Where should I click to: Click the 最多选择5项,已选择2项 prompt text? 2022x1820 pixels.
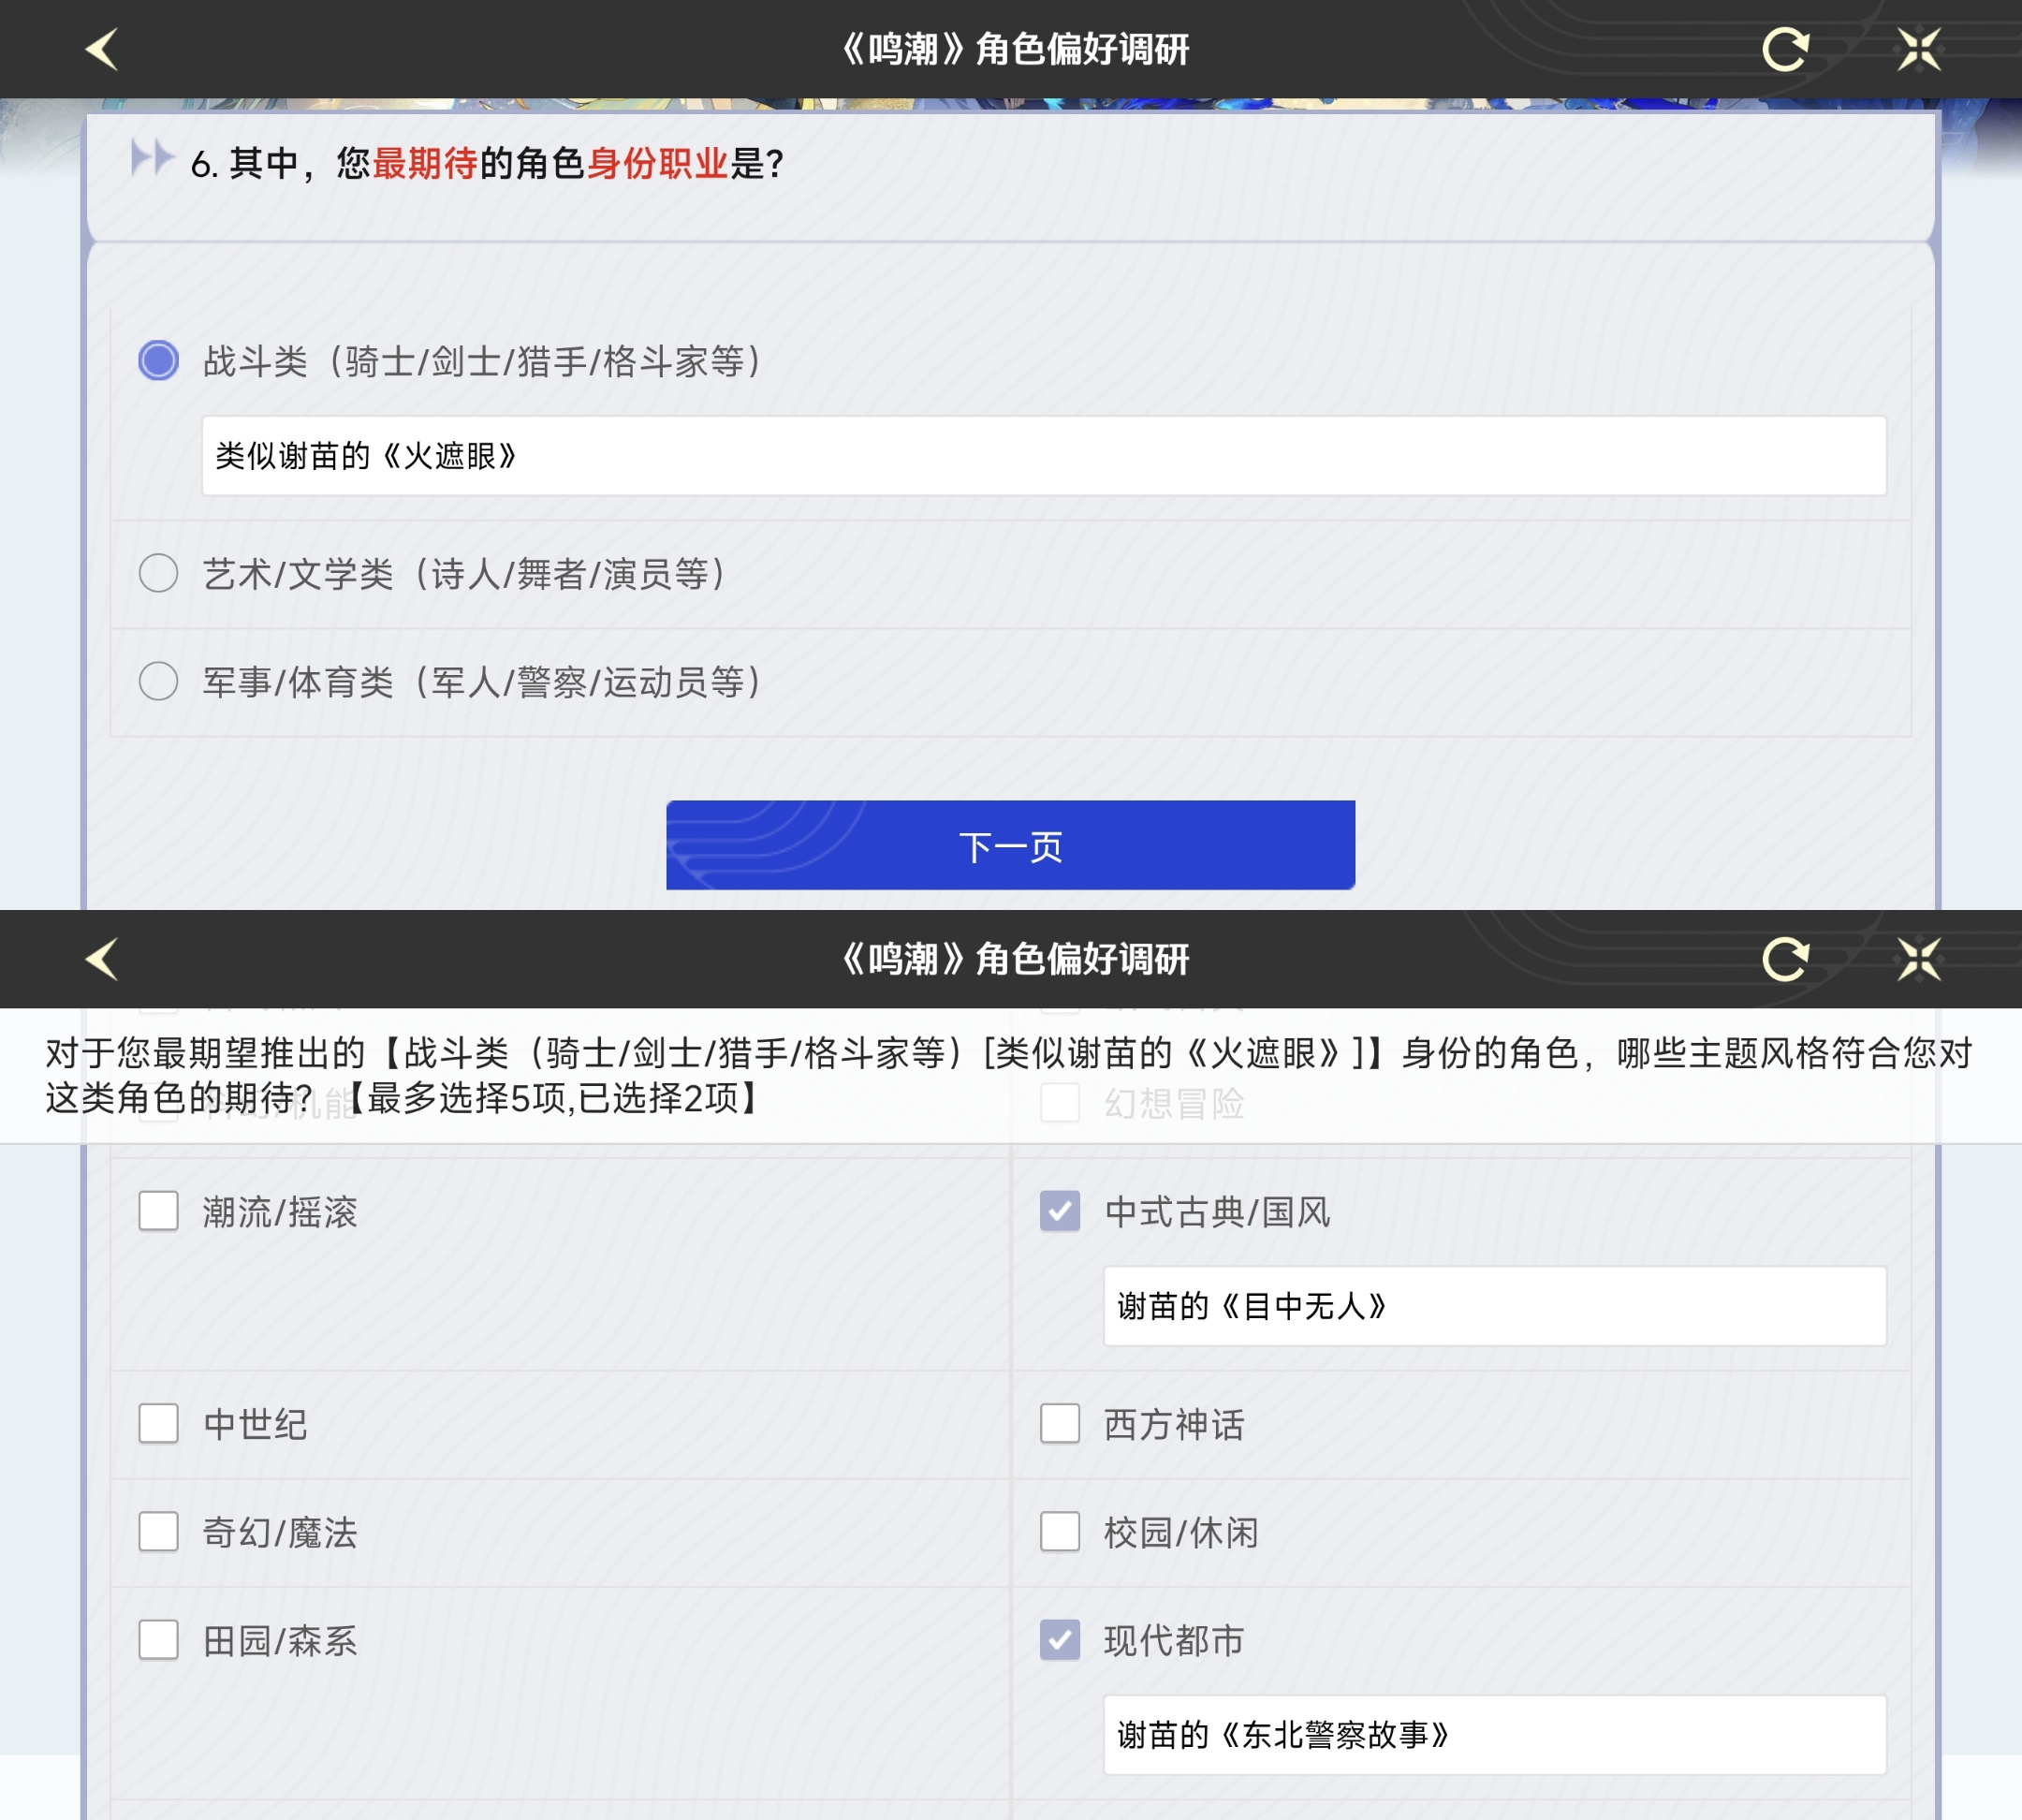coord(553,1098)
